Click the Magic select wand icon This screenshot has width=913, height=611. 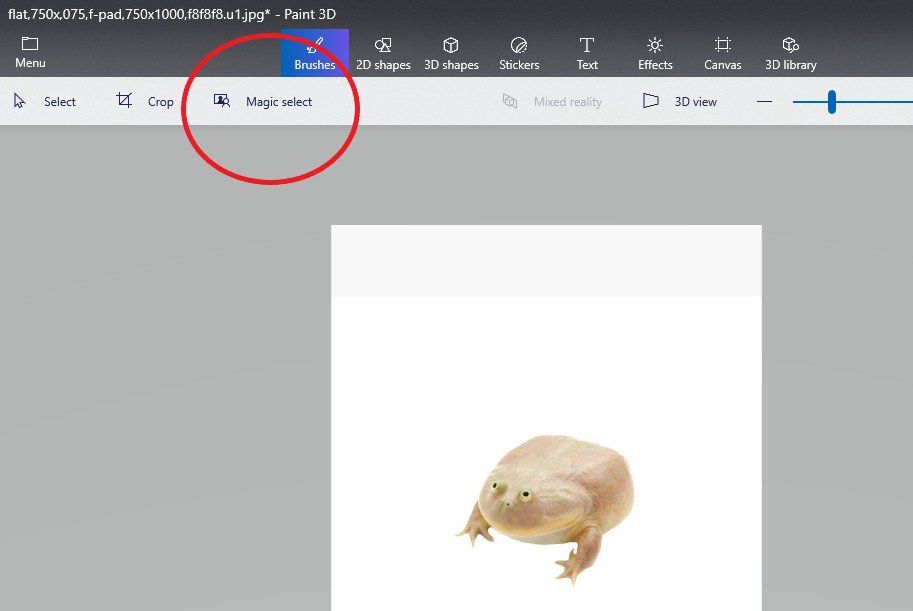point(220,100)
